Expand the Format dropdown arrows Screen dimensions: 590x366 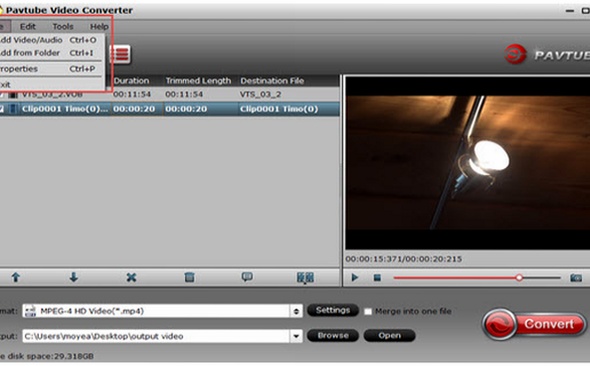[296, 311]
